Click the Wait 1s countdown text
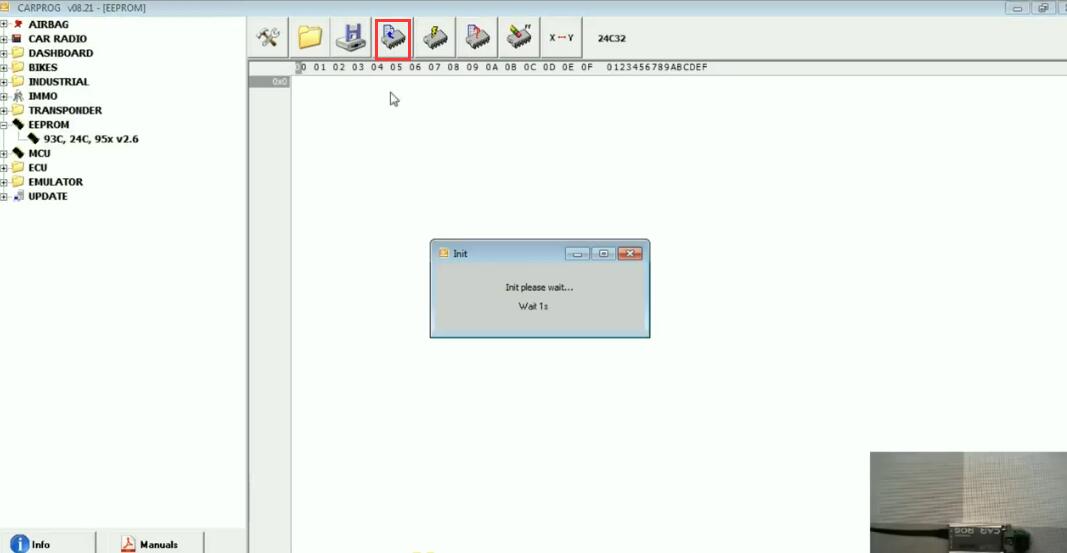The height and width of the screenshot is (553, 1067). coord(533,306)
